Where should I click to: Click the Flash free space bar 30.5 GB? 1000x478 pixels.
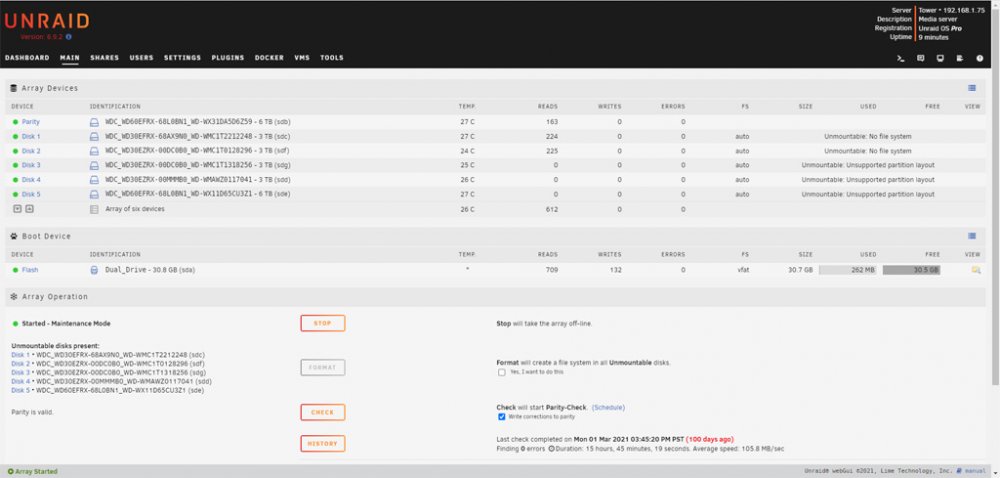click(x=911, y=270)
